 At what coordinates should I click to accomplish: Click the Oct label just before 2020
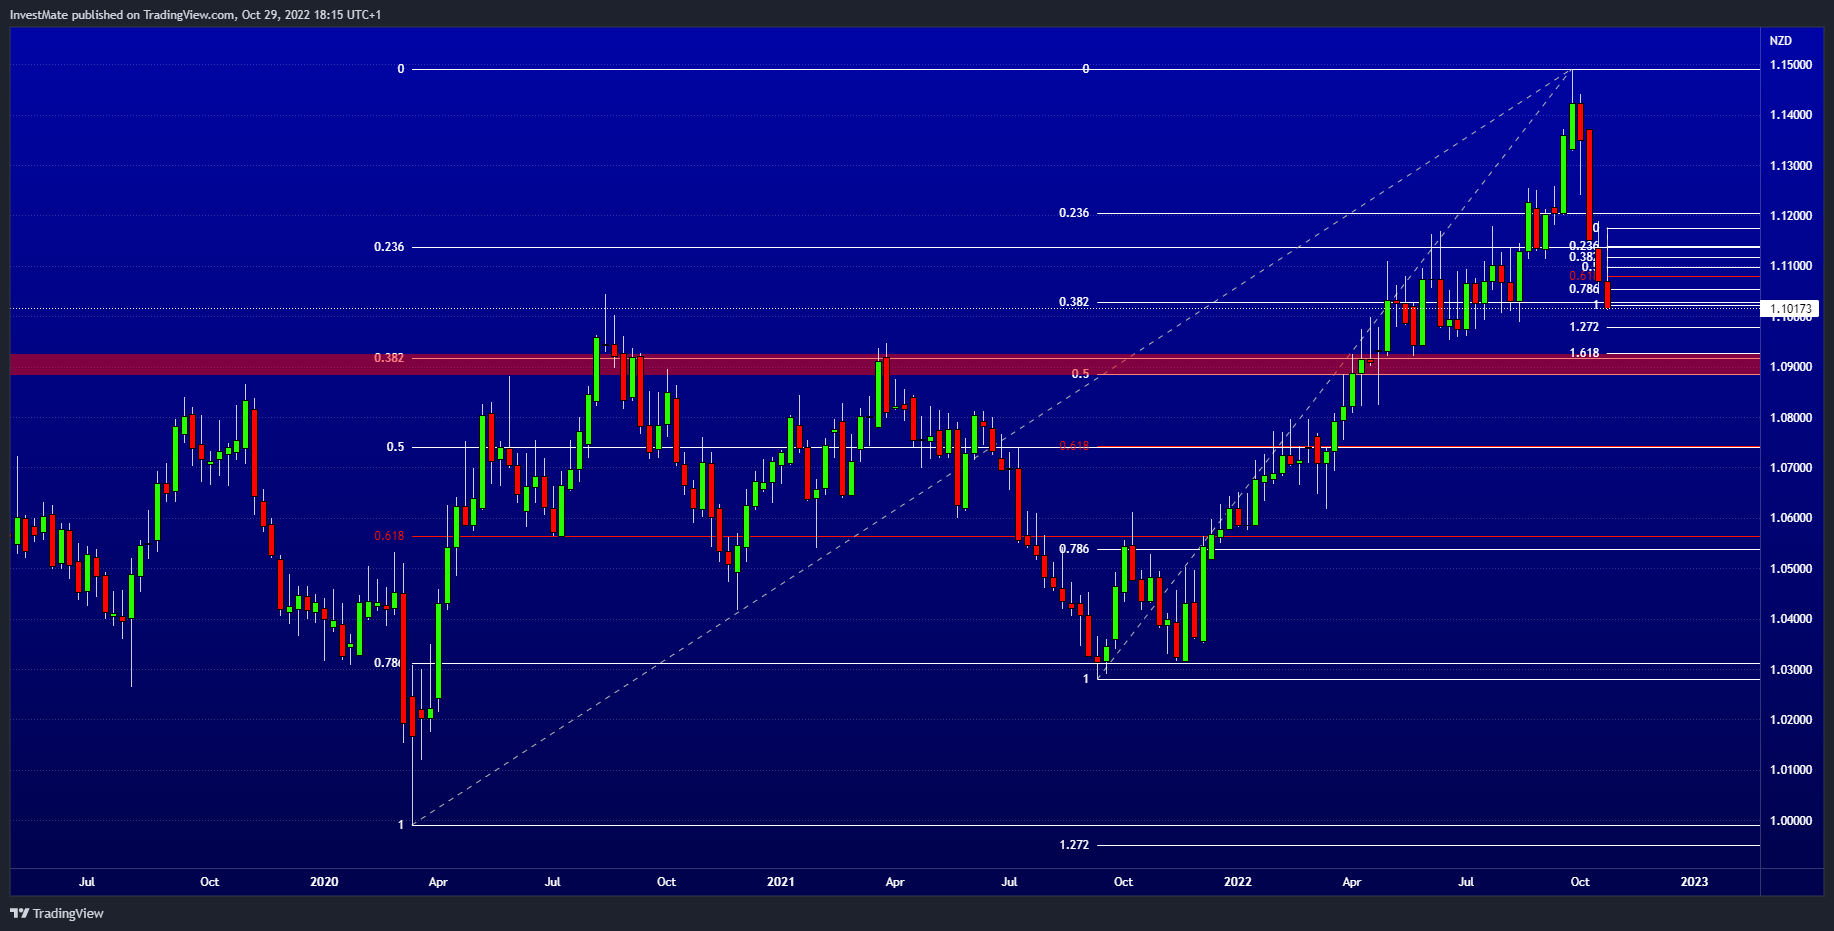[209, 882]
